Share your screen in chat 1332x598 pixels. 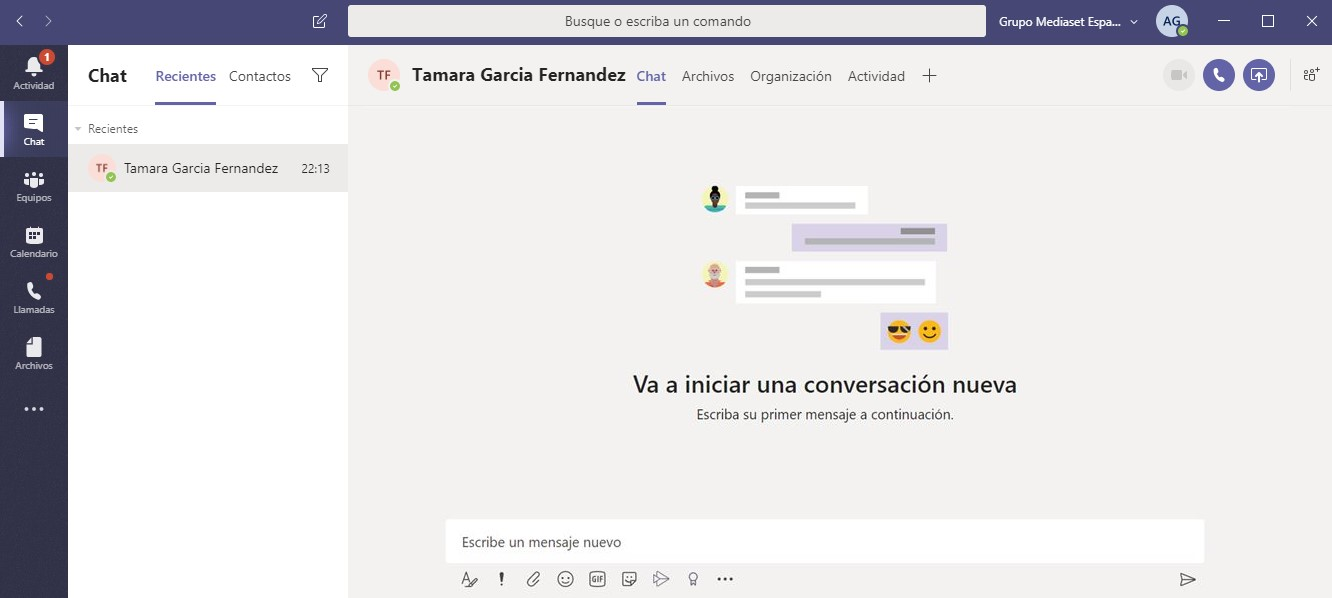pyautogui.click(x=1258, y=76)
